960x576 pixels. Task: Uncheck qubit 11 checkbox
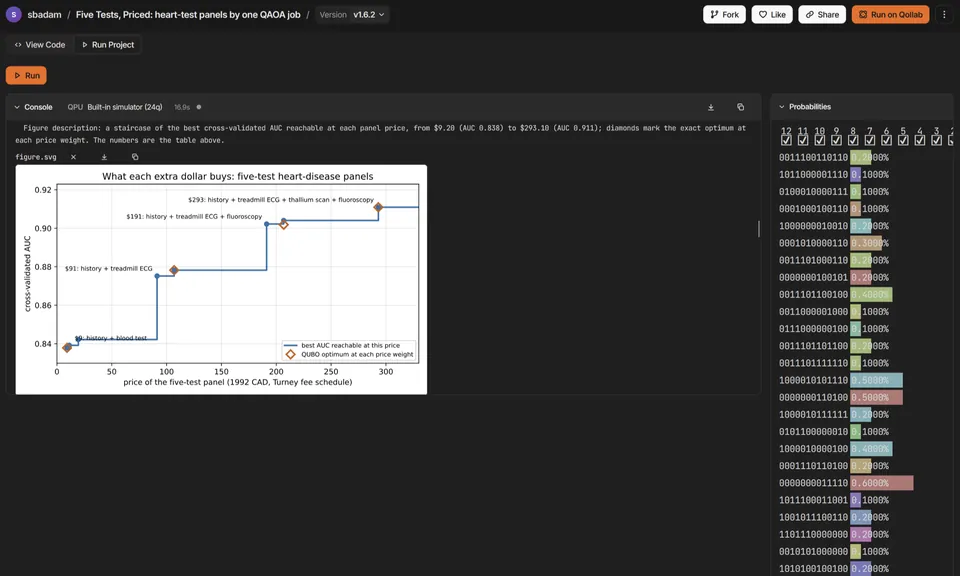coord(803,140)
